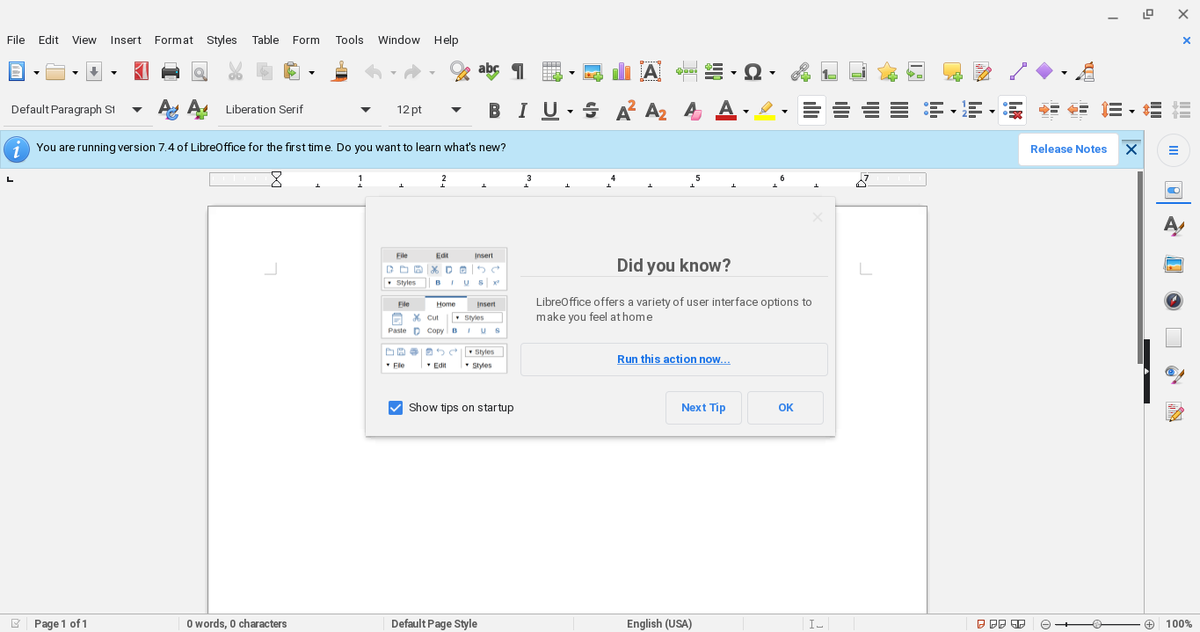Click English (USA) language in status bar

click(659, 624)
